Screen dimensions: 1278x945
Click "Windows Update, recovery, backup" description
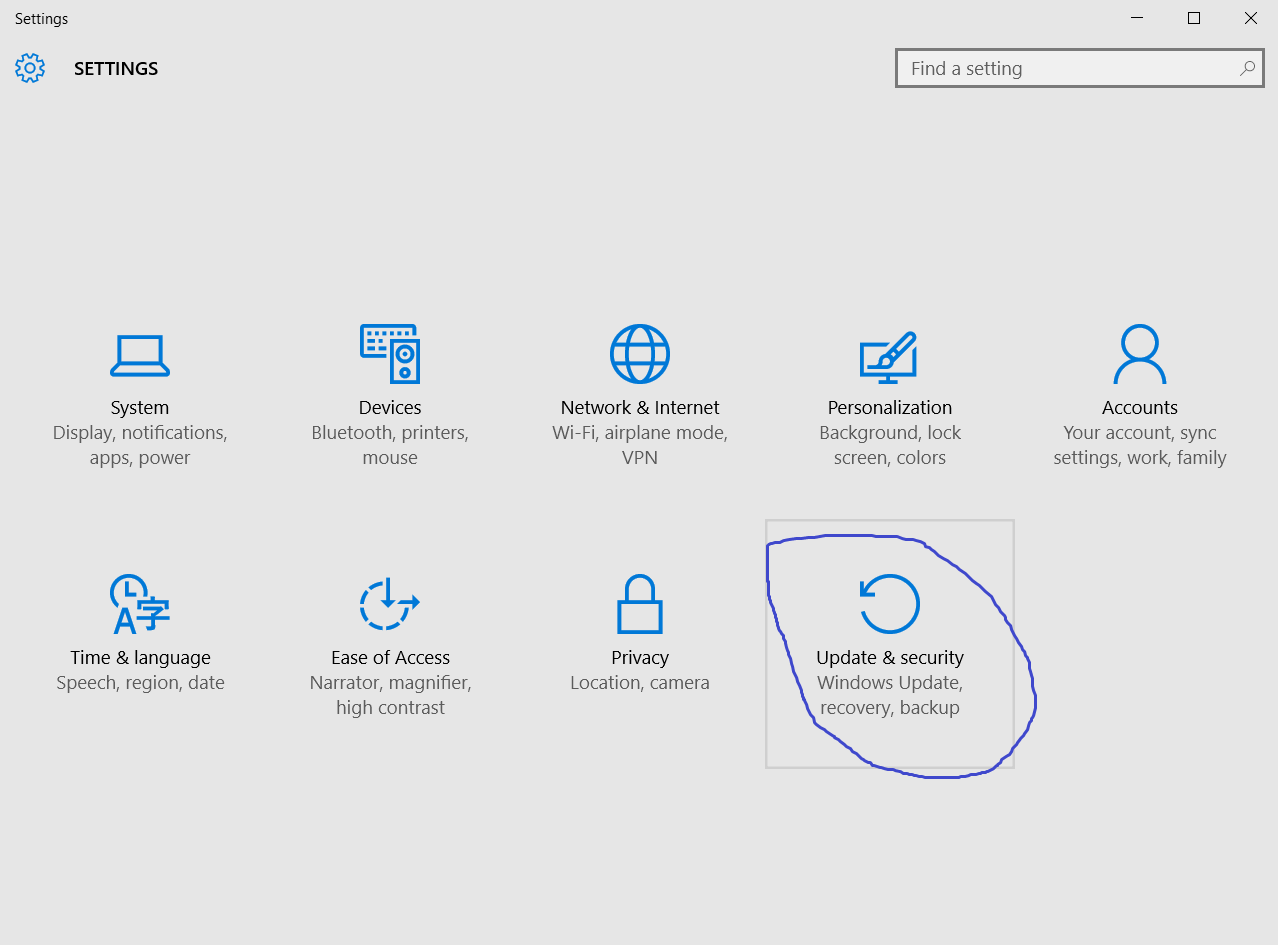coord(890,695)
